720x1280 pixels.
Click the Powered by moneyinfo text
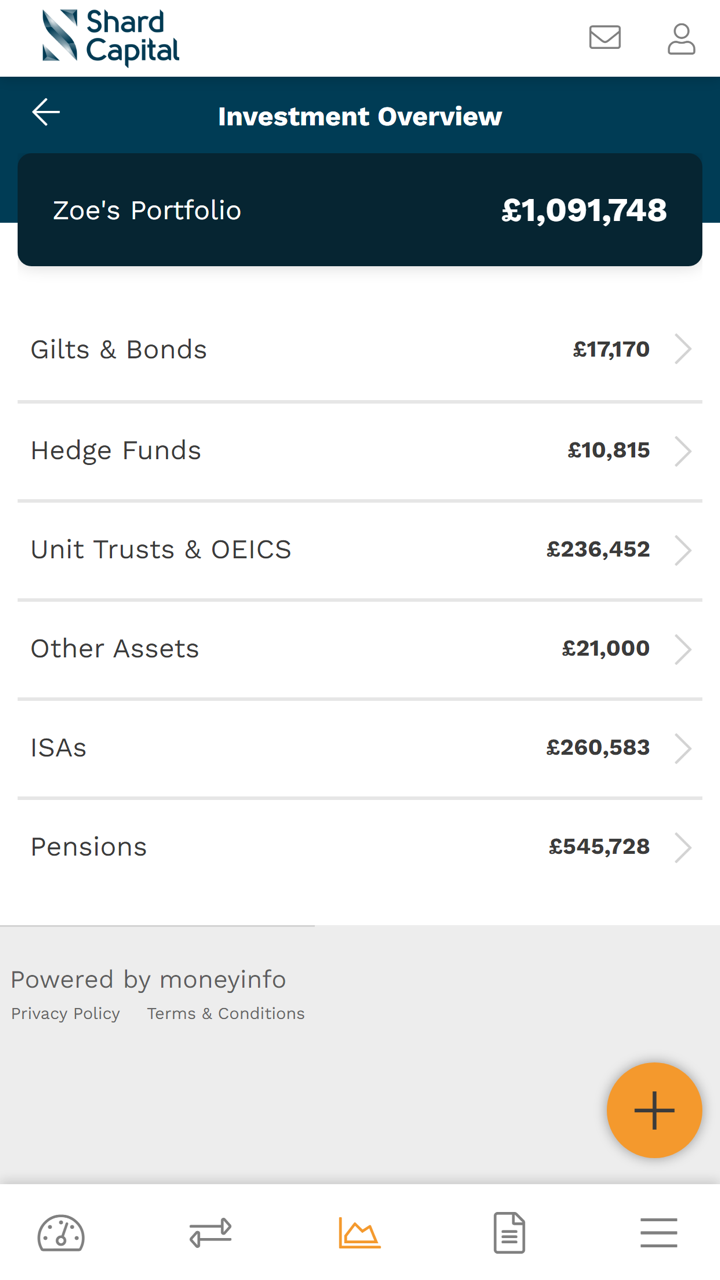point(148,980)
